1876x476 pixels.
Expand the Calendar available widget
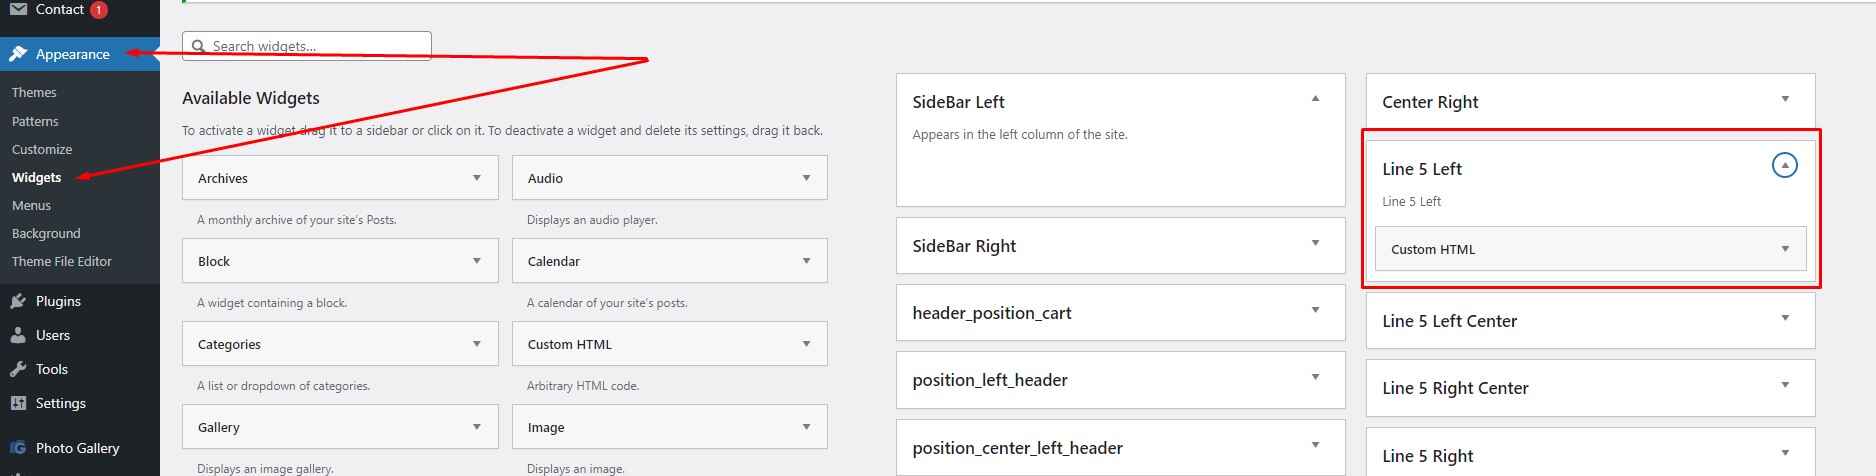click(806, 261)
